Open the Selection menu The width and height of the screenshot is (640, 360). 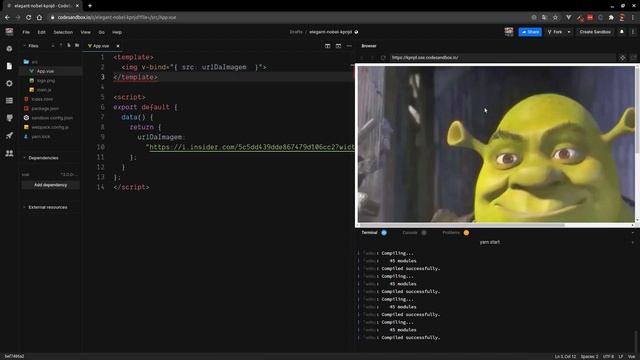click(x=63, y=32)
